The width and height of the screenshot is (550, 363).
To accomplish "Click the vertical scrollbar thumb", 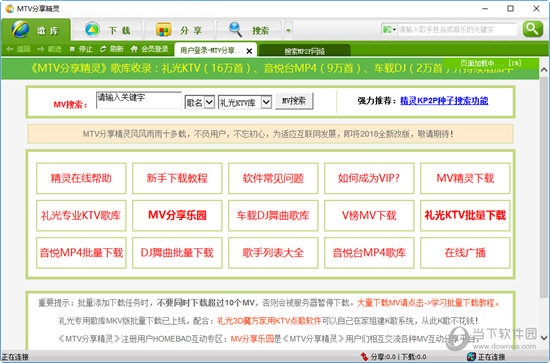I will (544, 188).
